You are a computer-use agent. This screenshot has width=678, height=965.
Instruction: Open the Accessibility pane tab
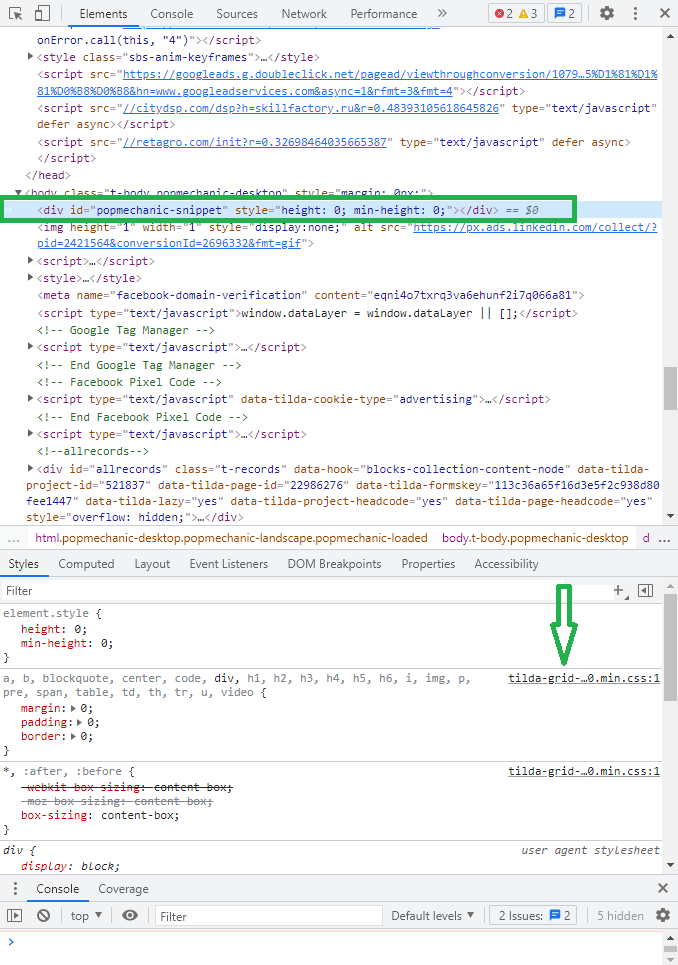pyautogui.click(x=506, y=564)
